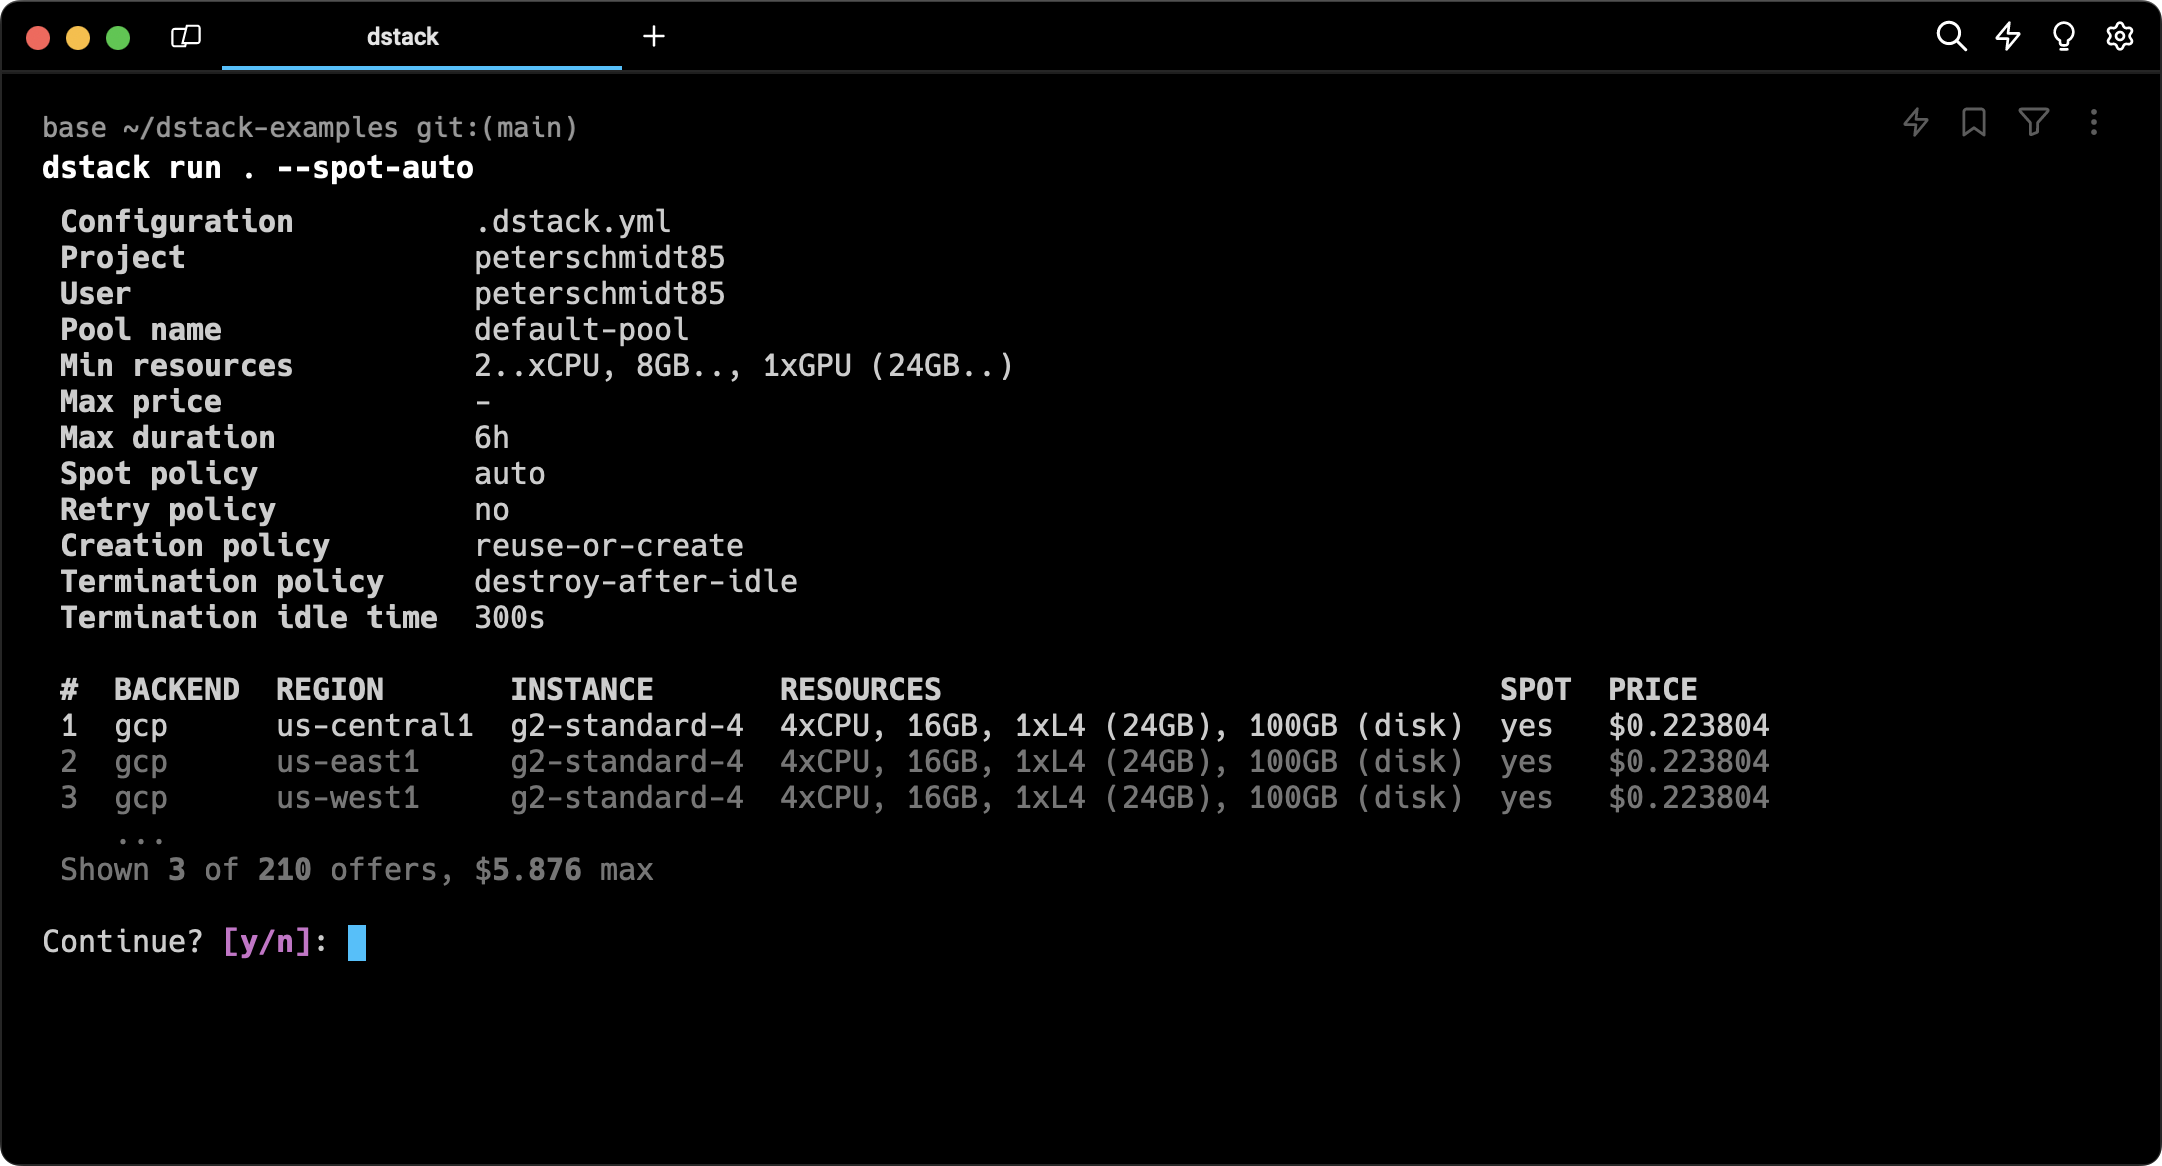Click the lightbulb tips icon
The height and width of the screenshot is (1166, 2162).
click(2063, 37)
